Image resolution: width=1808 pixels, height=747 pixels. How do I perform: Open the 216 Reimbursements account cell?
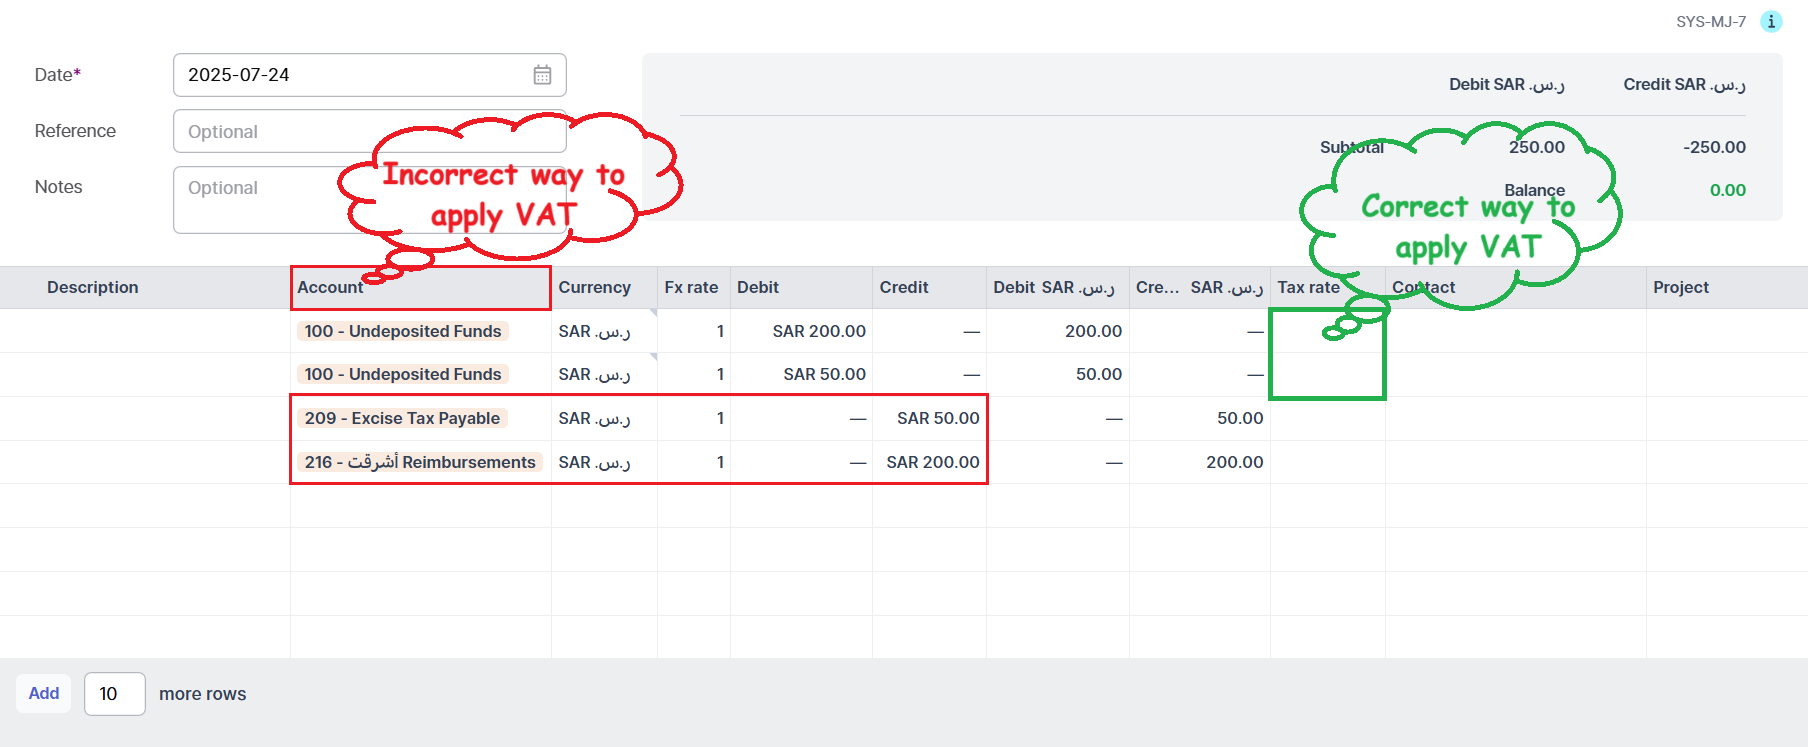420,462
